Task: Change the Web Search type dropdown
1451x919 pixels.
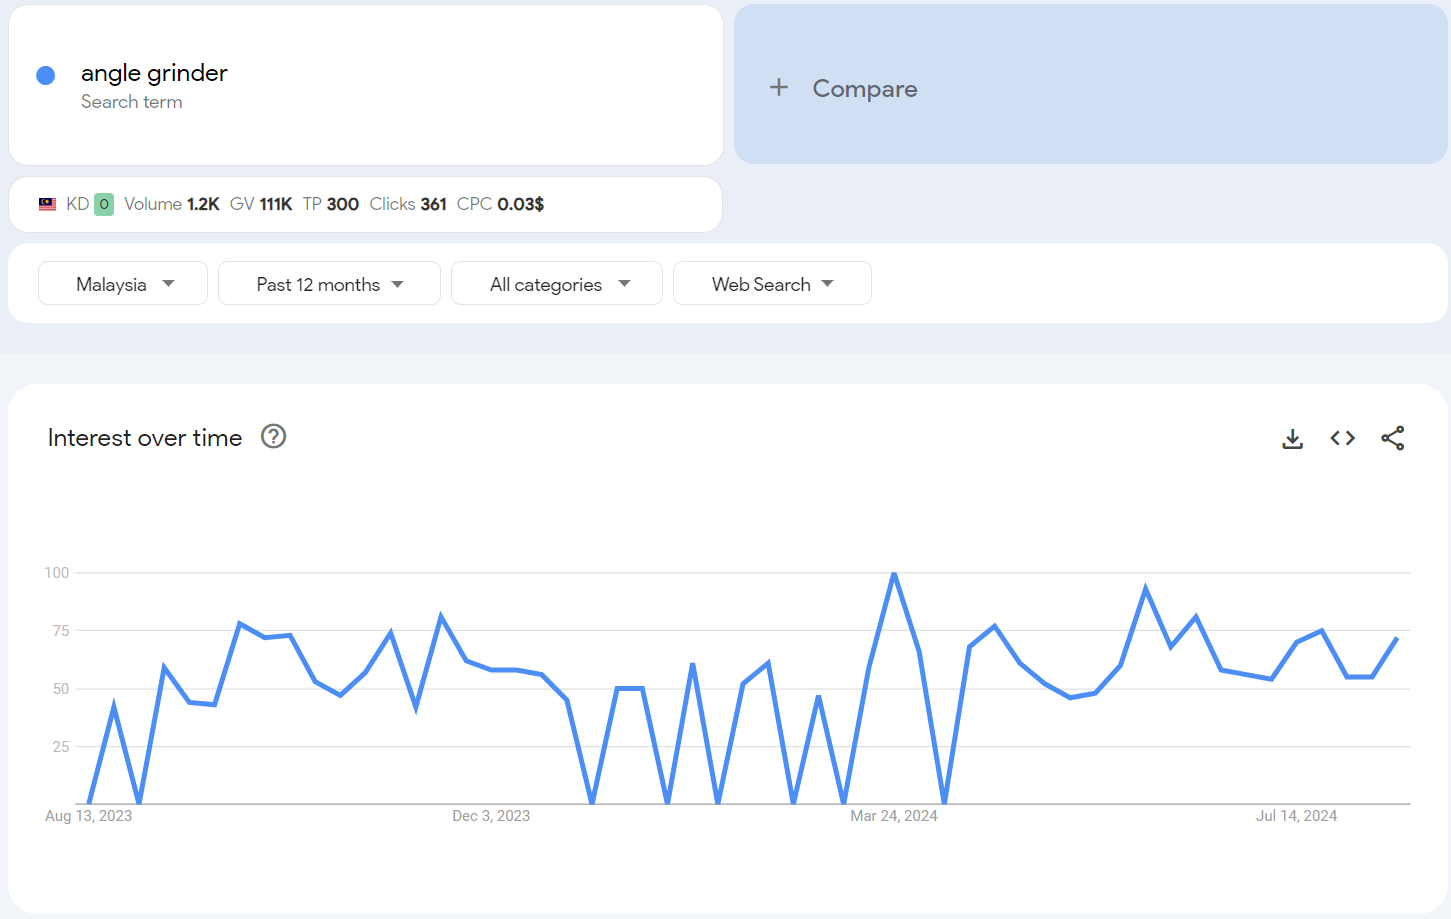Action: coord(772,284)
